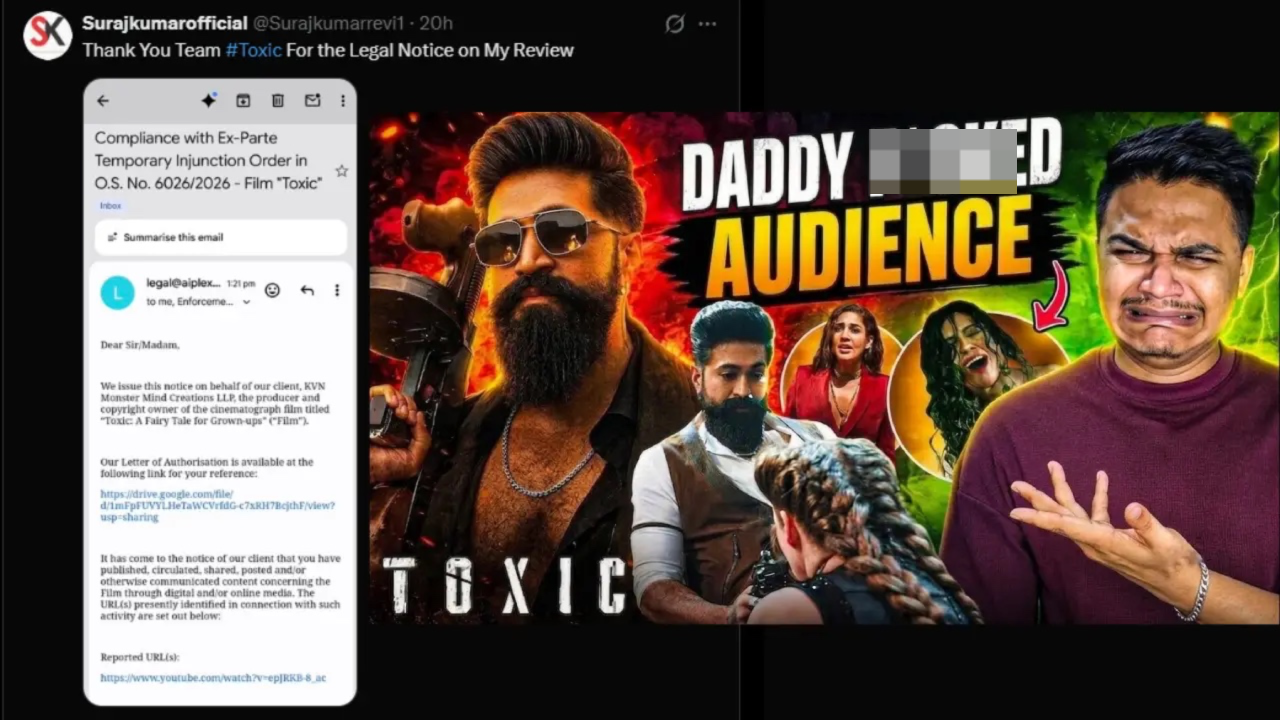
Task: Open the Gemini sparkle icon in email toolbar
Action: pos(208,100)
